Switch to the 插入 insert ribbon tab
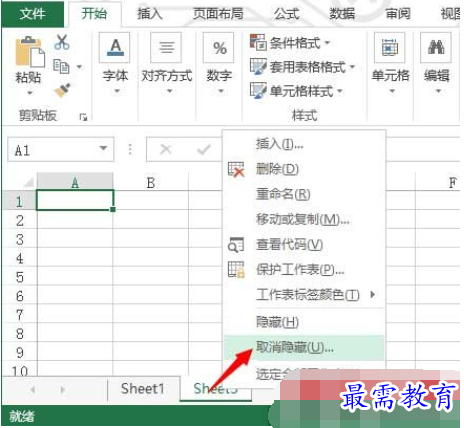 tap(150, 14)
